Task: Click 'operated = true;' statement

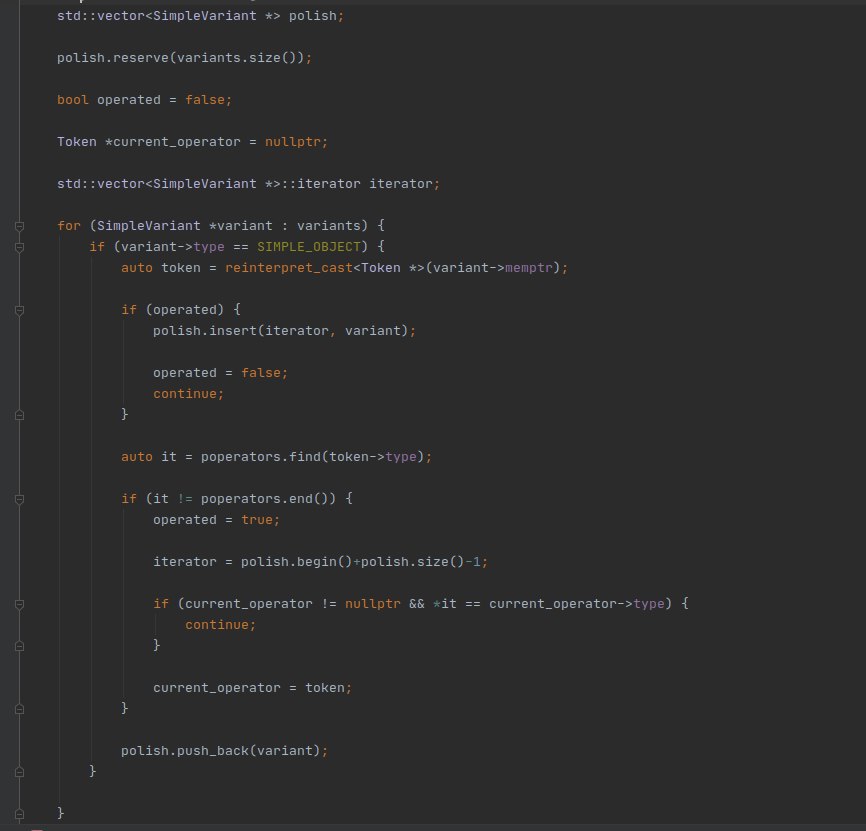Action: pyautogui.click(x=216, y=520)
